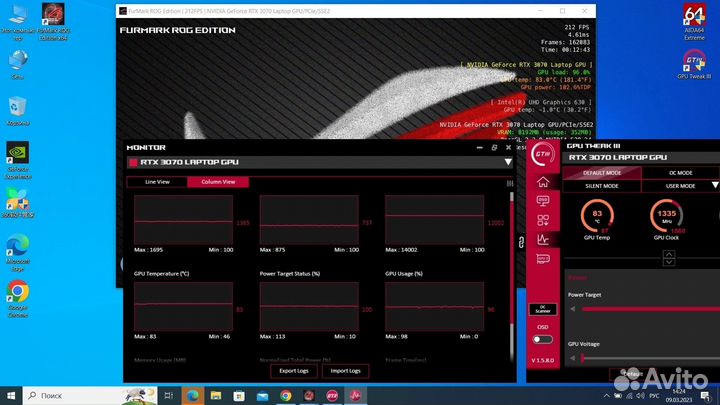The height and width of the screenshot is (405, 720).
Task: Click the Import Logs button
Action: [x=345, y=371]
